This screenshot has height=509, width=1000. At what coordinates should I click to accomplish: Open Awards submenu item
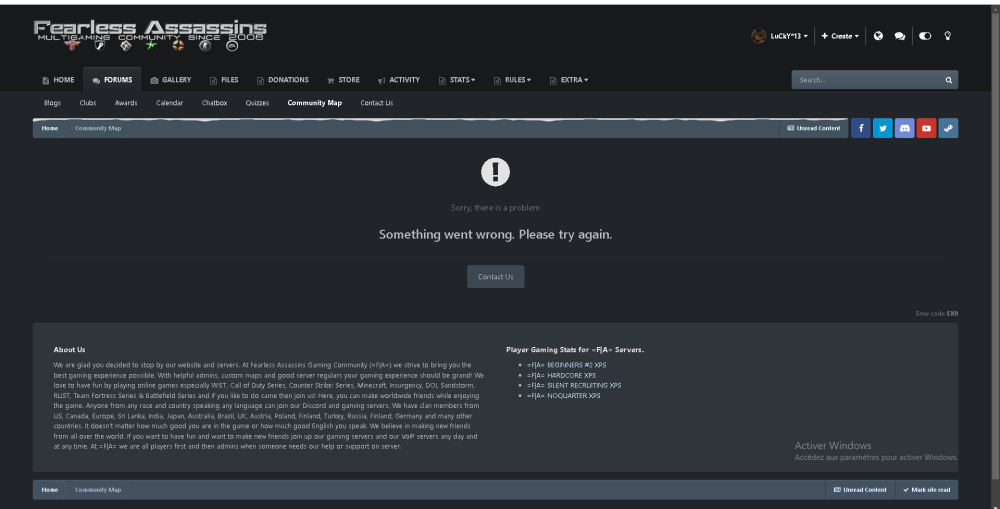[126, 103]
